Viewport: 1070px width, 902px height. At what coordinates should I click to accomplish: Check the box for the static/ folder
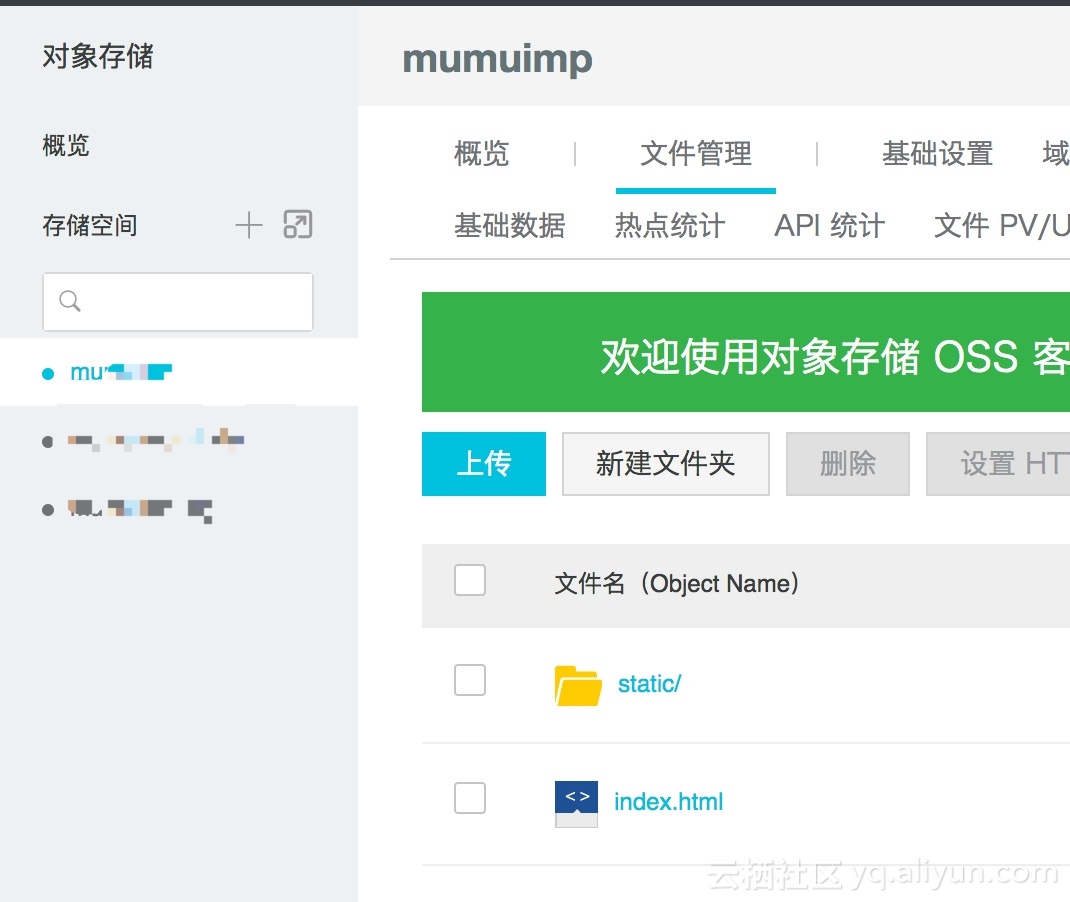pos(469,680)
